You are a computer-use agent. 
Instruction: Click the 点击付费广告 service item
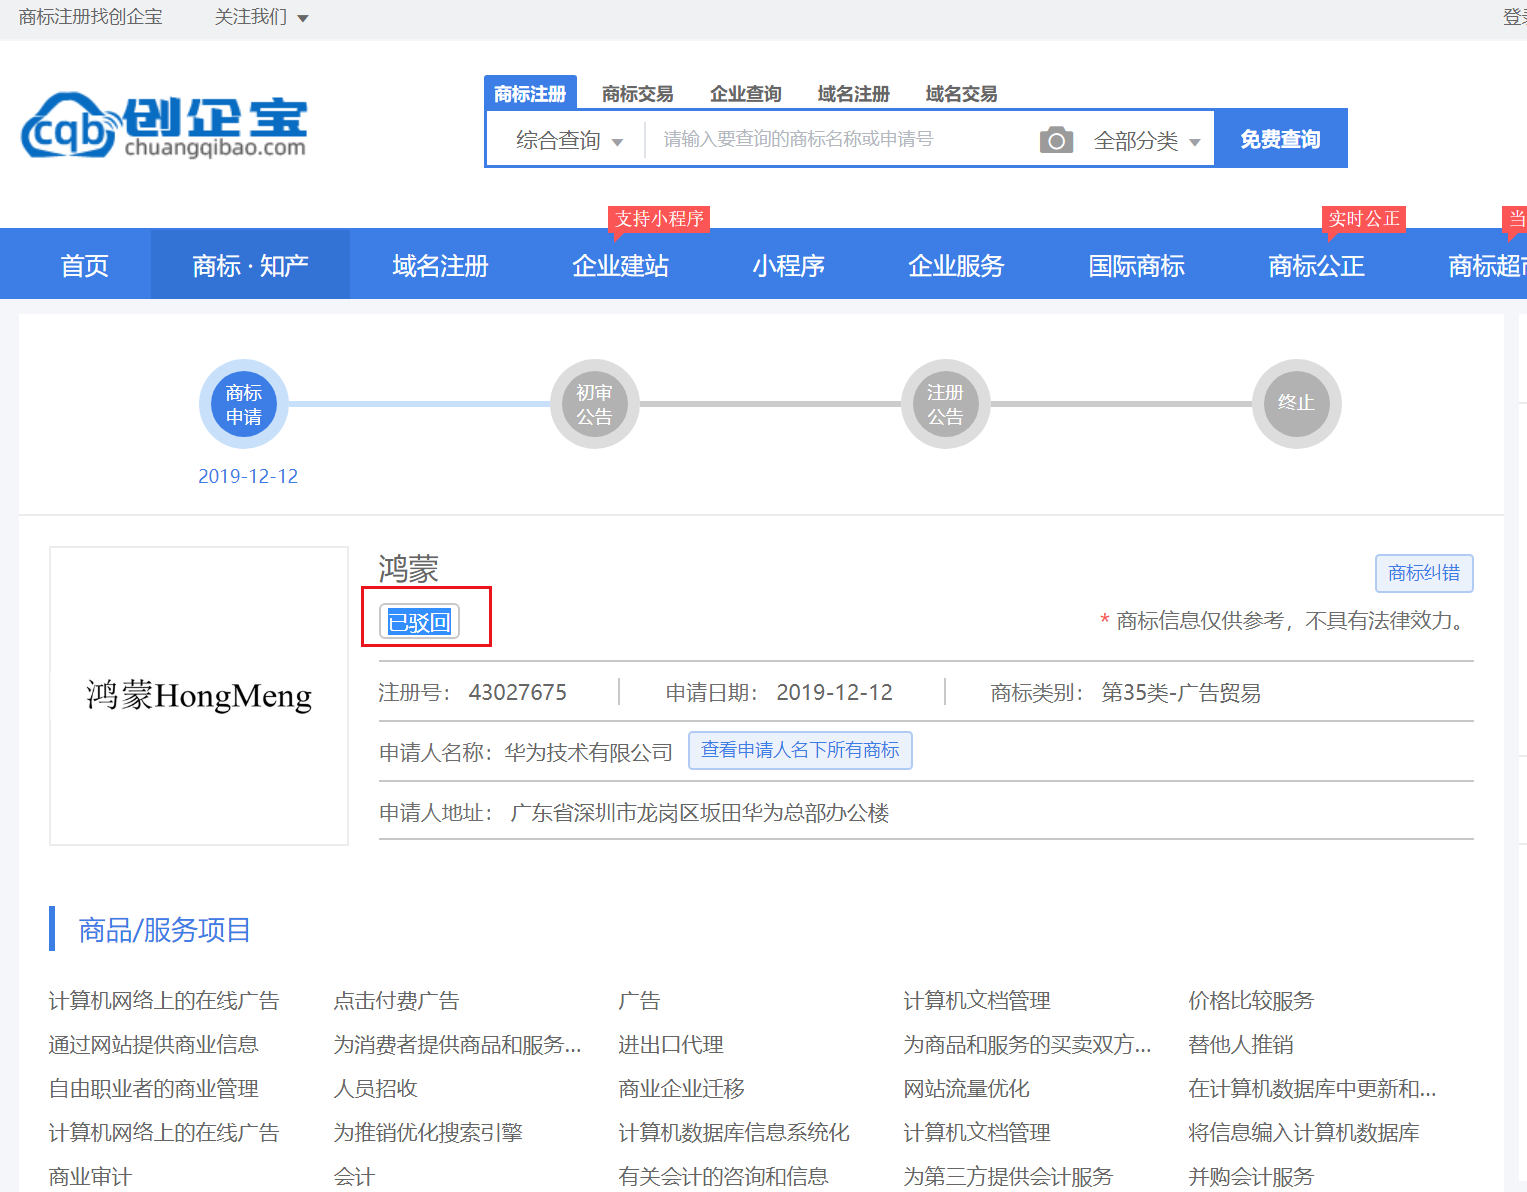pos(396,1000)
